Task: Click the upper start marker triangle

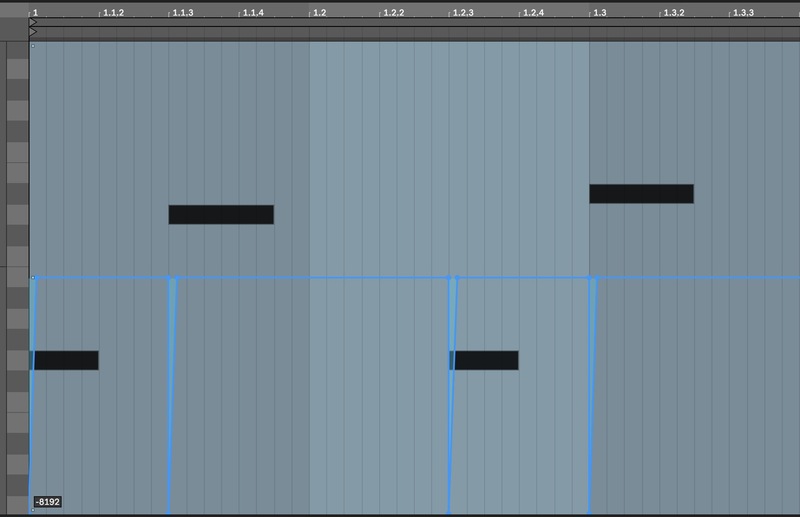Action: (x=33, y=22)
